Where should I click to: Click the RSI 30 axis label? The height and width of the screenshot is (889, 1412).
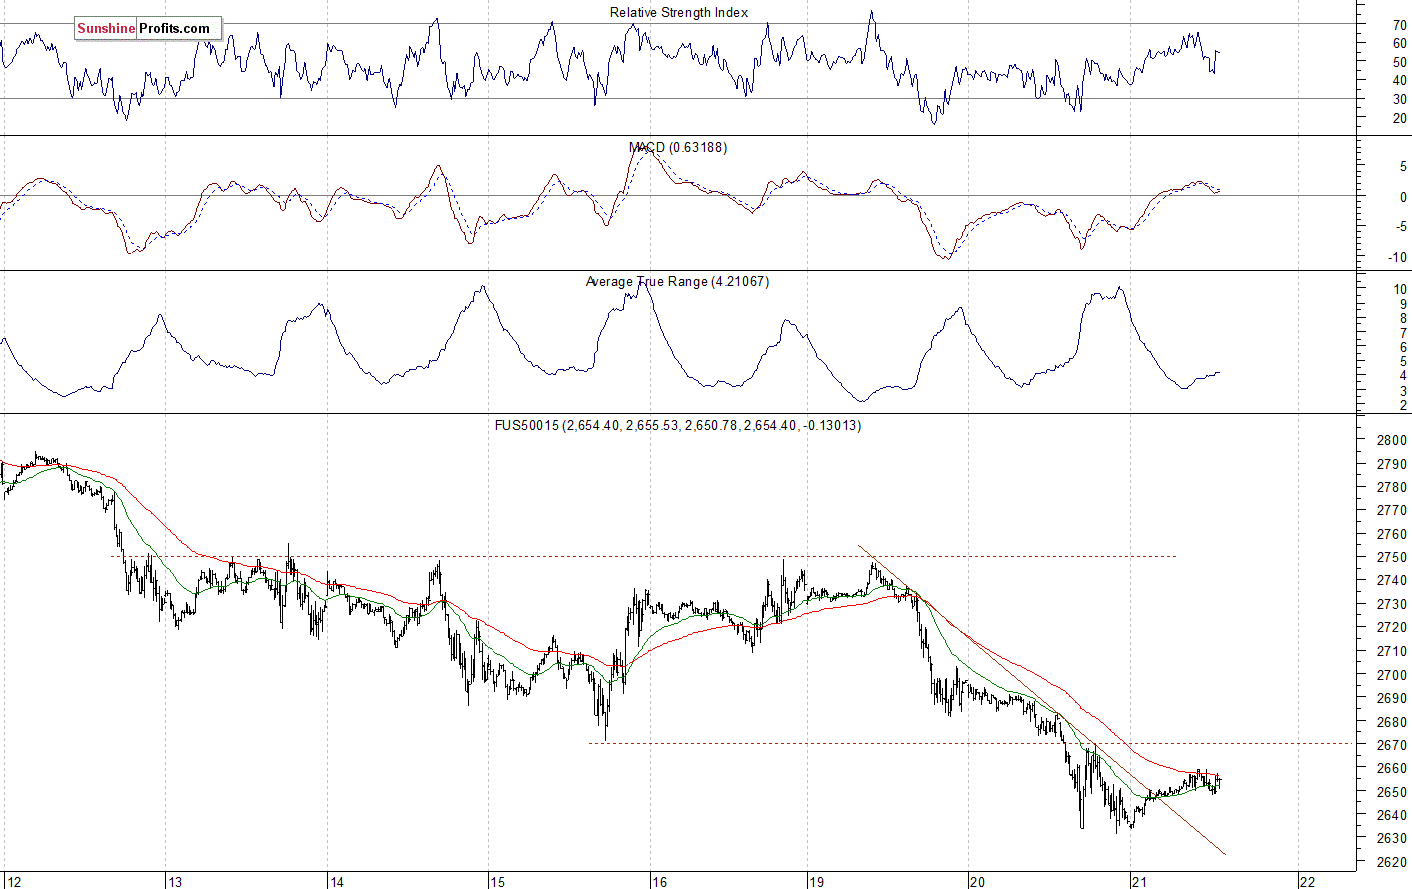click(1400, 99)
